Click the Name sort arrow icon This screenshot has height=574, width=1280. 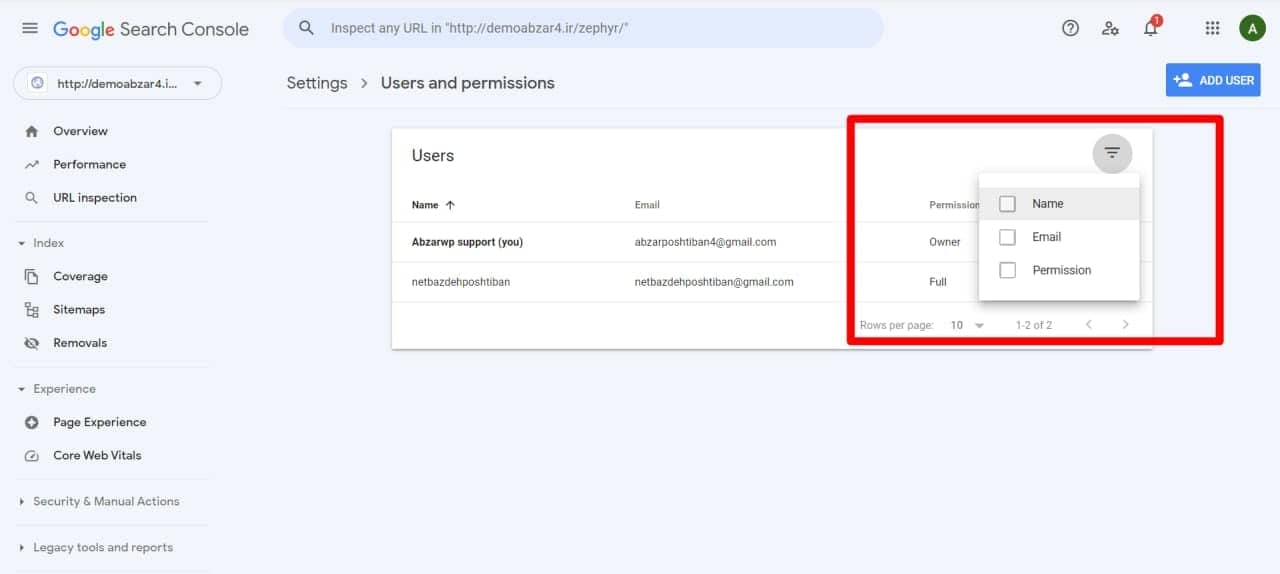[x=450, y=205]
